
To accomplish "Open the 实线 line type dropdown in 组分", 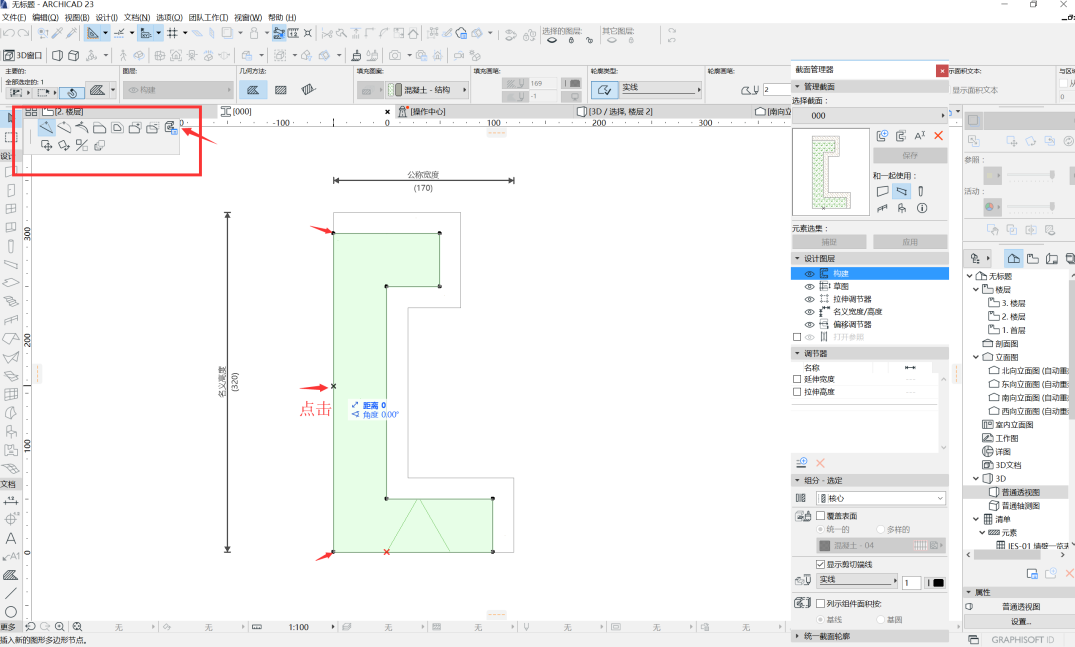I will tap(857, 580).
